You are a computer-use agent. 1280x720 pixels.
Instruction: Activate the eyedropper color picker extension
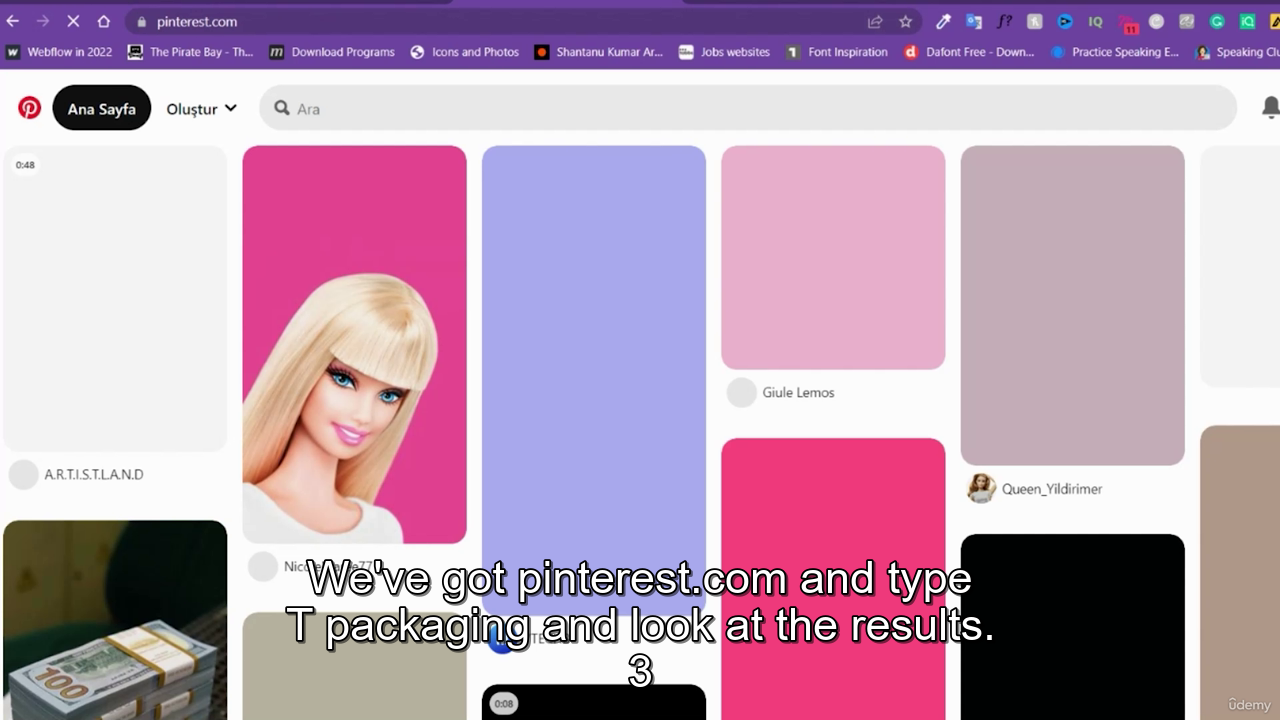943,21
